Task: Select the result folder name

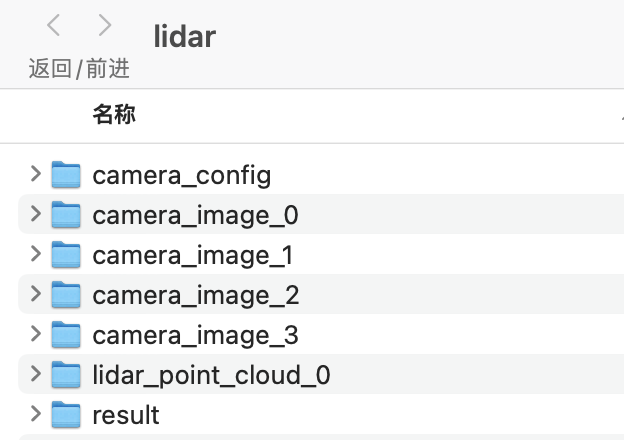Action: (126, 415)
